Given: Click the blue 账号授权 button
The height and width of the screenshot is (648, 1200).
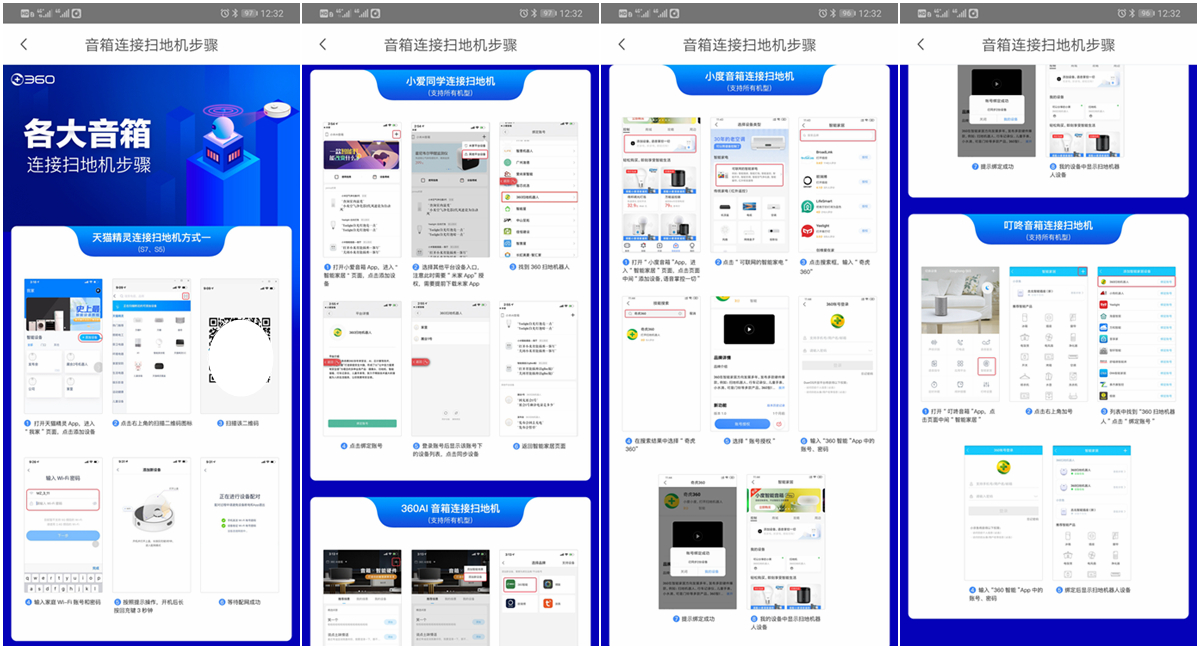Looking at the screenshot, I should pos(743,424).
